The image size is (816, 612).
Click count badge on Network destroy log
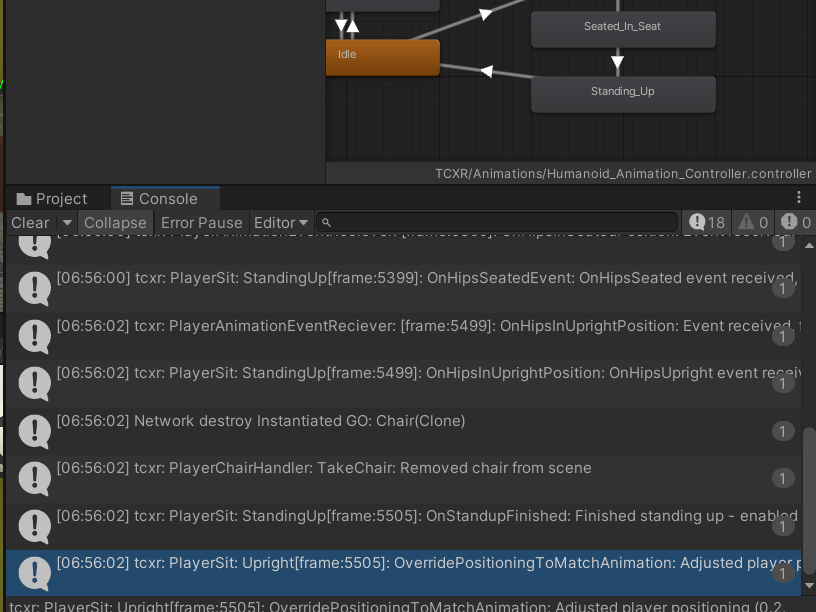782,431
